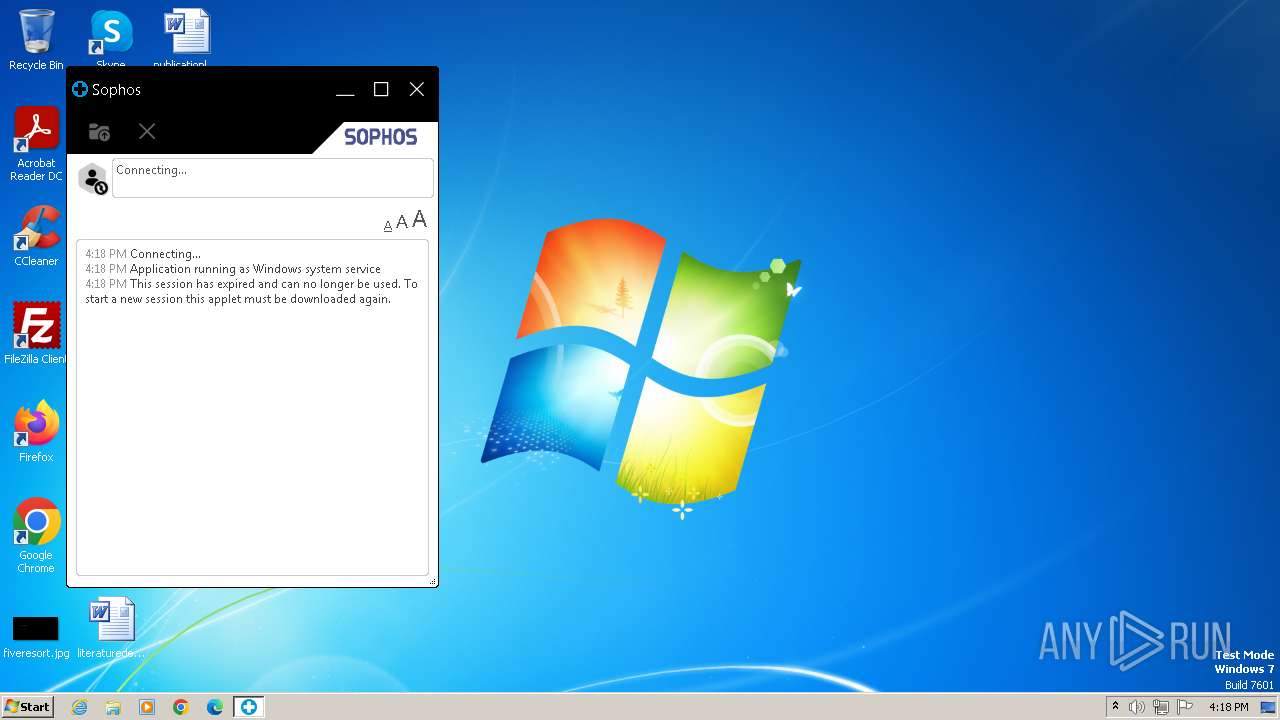Viewport: 1280px width, 720px height.
Task: Select the literaturede Word document icon
Action: 111,628
